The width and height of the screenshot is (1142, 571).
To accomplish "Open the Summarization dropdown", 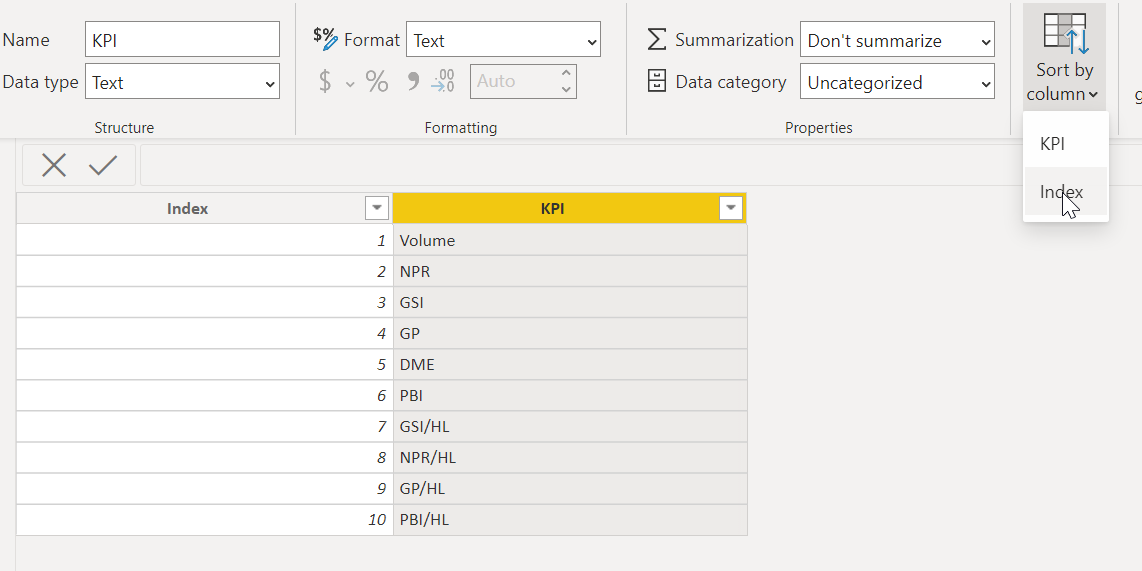I will pyautogui.click(x=897, y=39).
